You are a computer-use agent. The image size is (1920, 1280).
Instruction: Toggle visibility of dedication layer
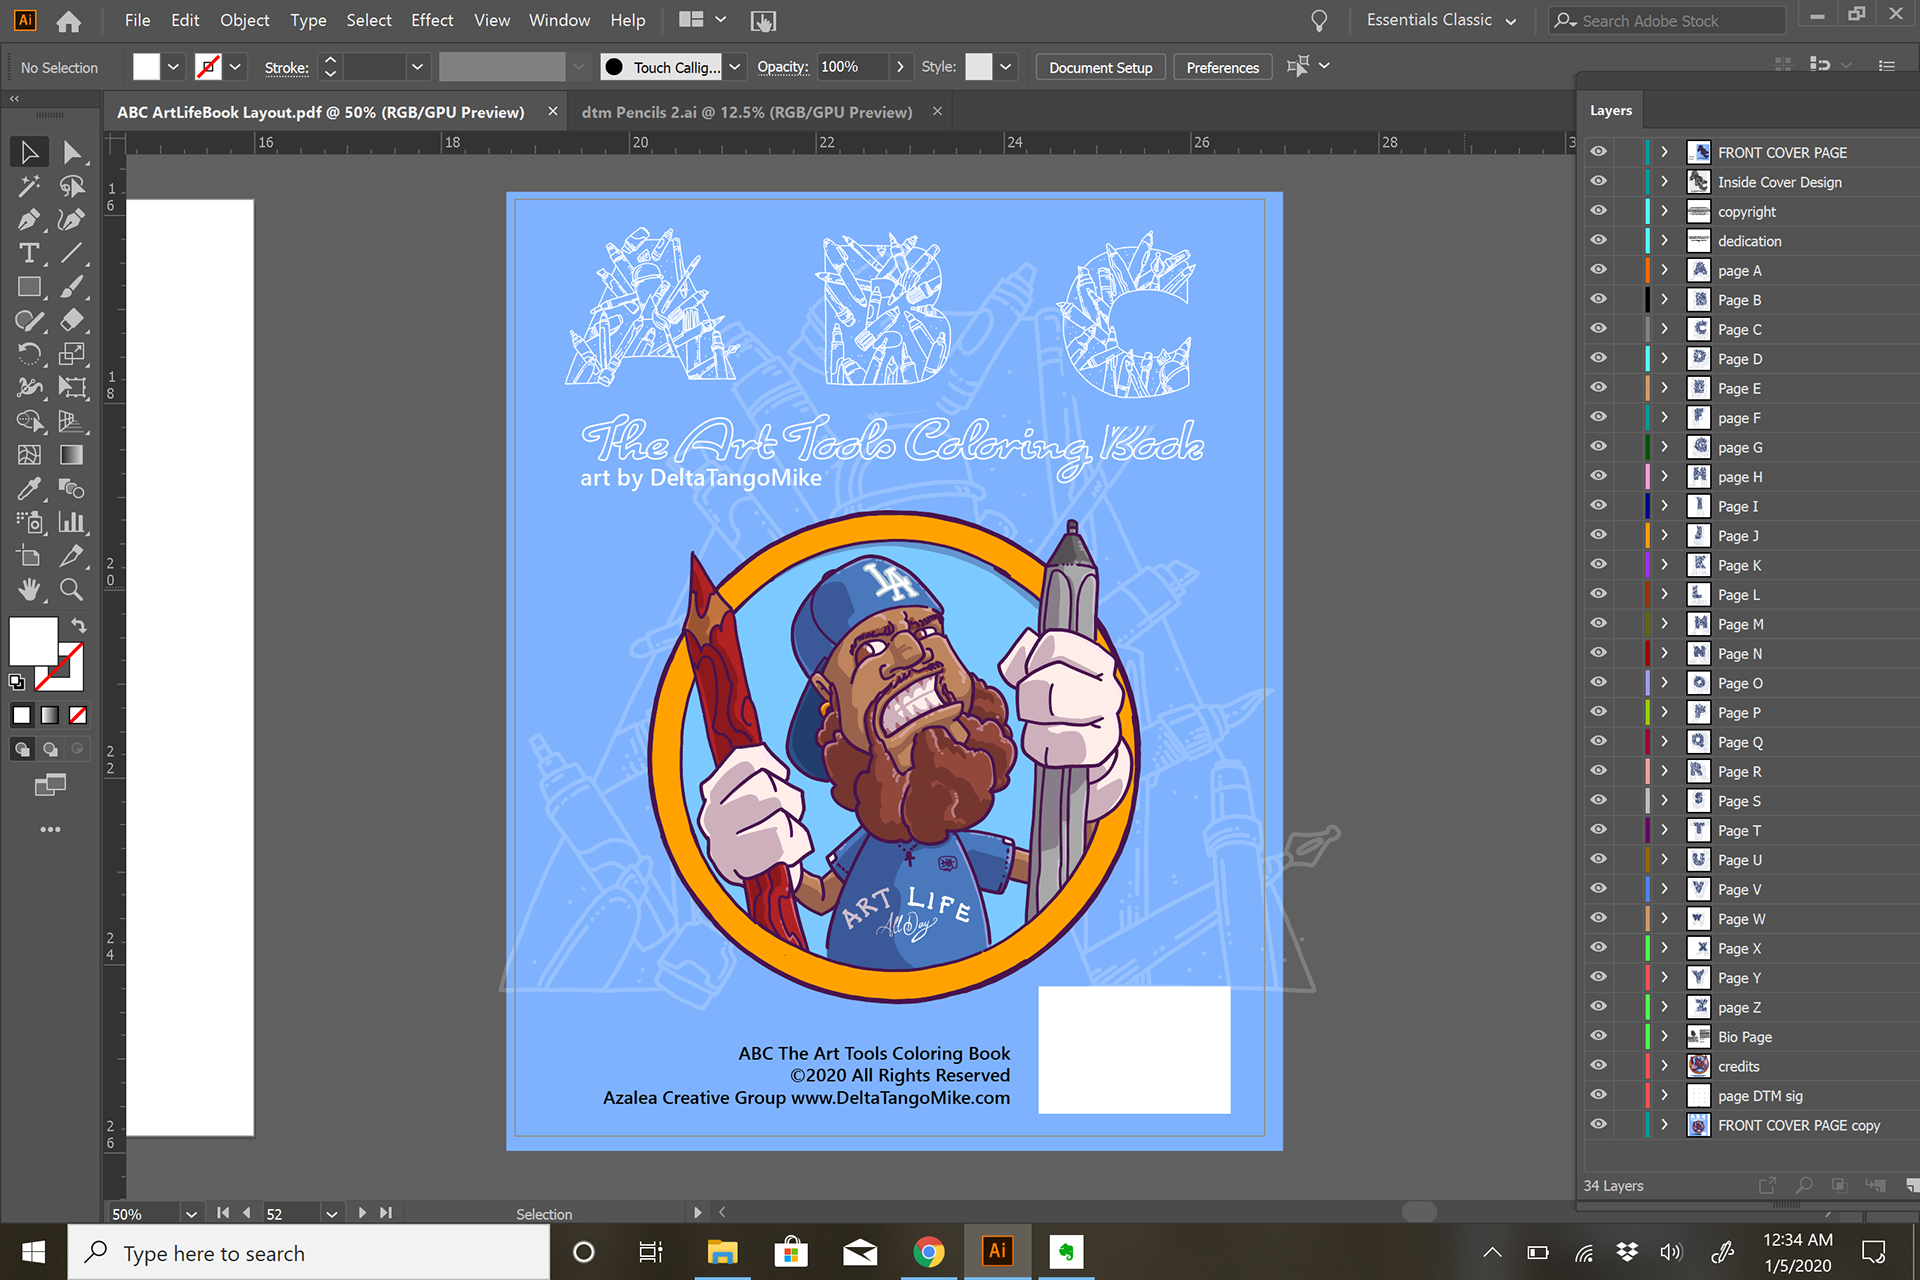pos(1599,240)
